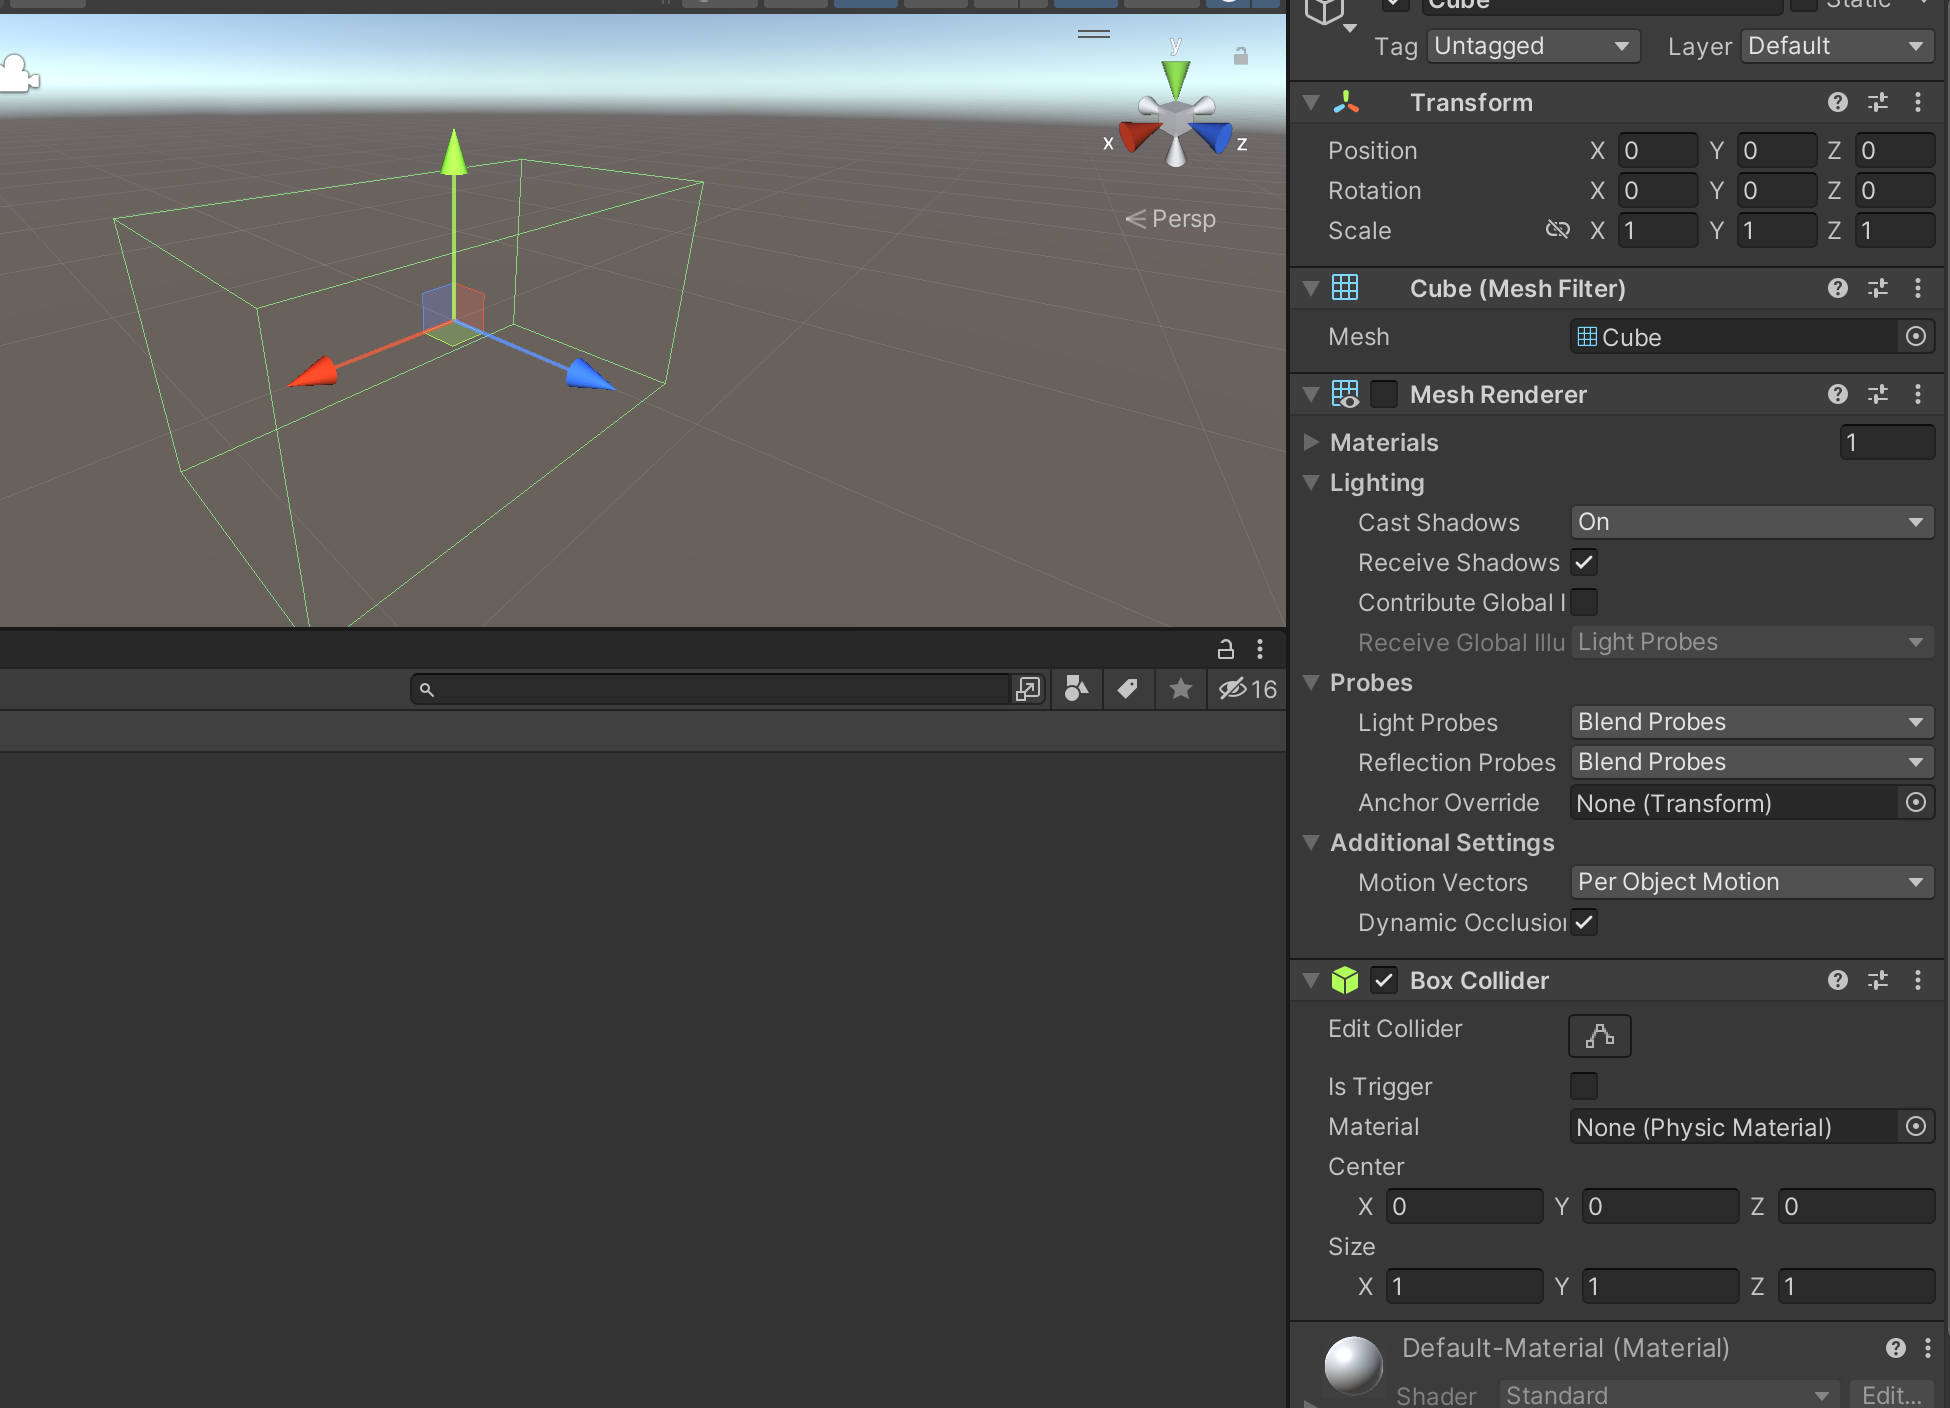Toggle the scale constrain proportions link icon
The width and height of the screenshot is (1950, 1408).
[1558, 229]
